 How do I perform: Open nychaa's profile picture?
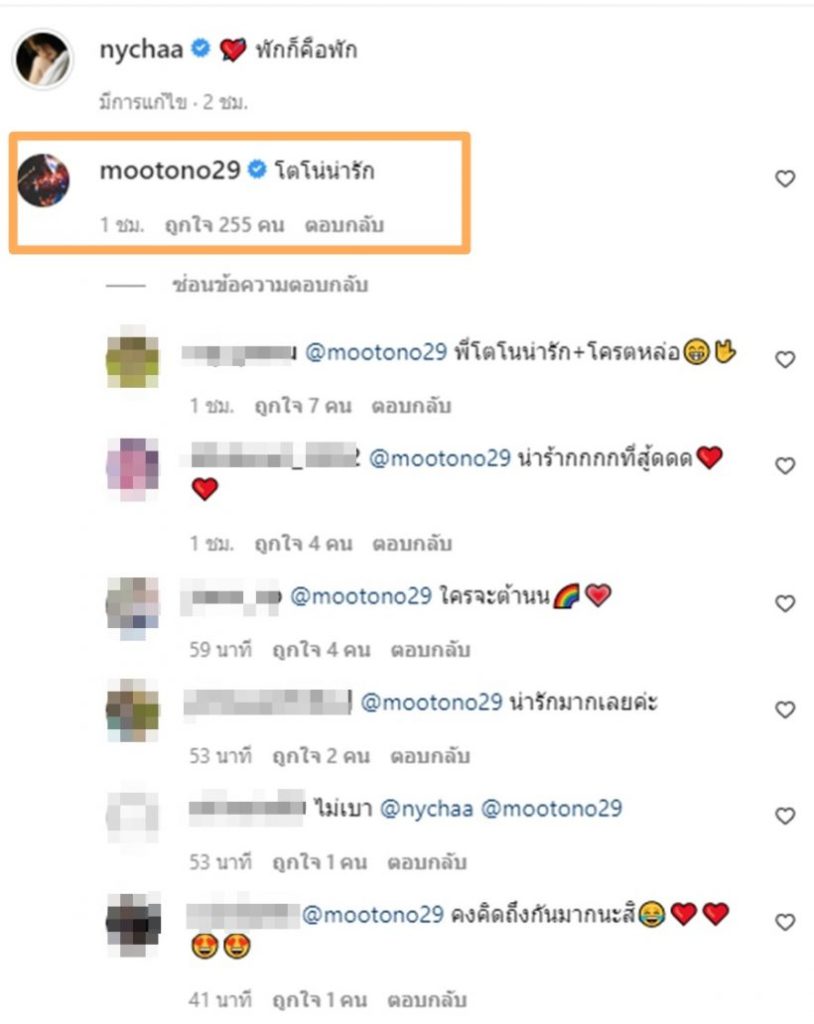[43, 59]
